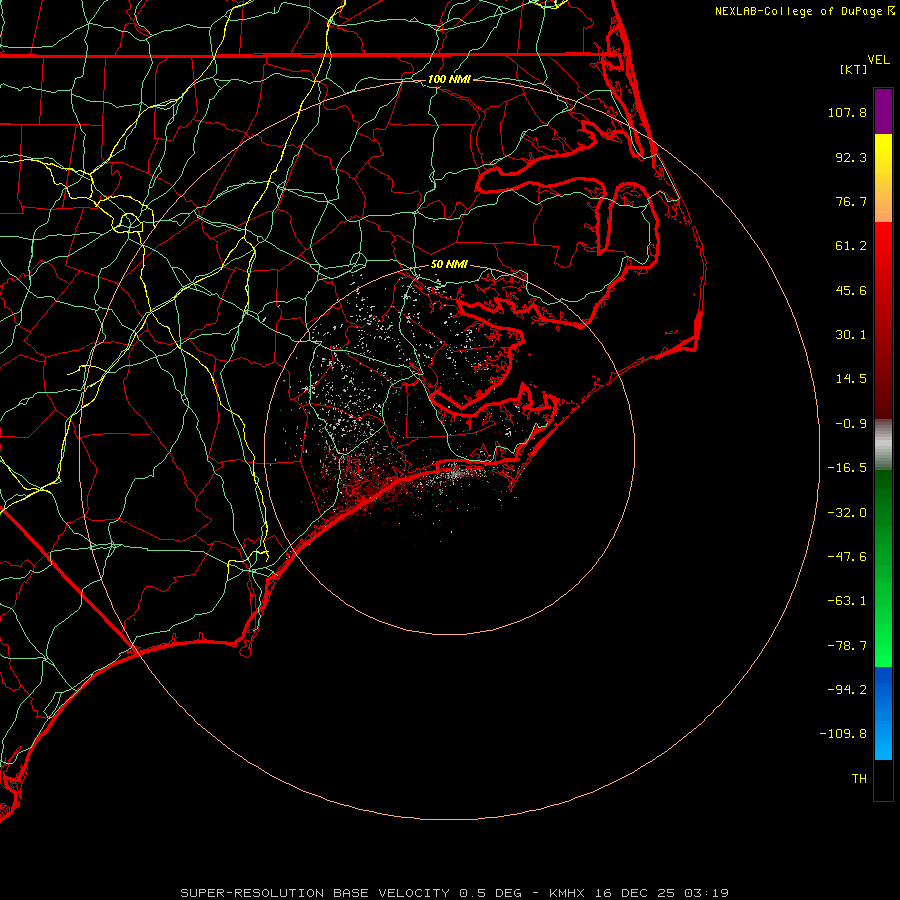The image size is (900, 900).
Task: Select the -78.7 legend value
Action: coord(847,646)
